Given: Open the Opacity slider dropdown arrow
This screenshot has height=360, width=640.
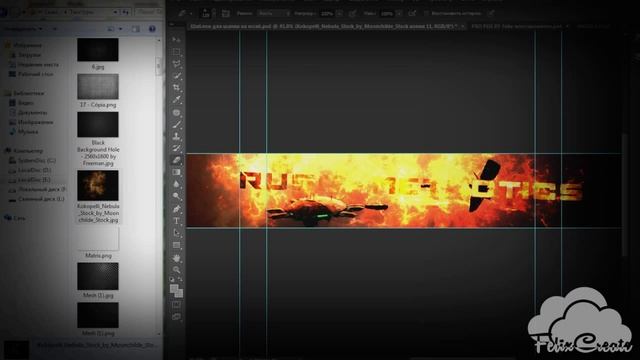Looking at the screenshot, I should (339, 13).
